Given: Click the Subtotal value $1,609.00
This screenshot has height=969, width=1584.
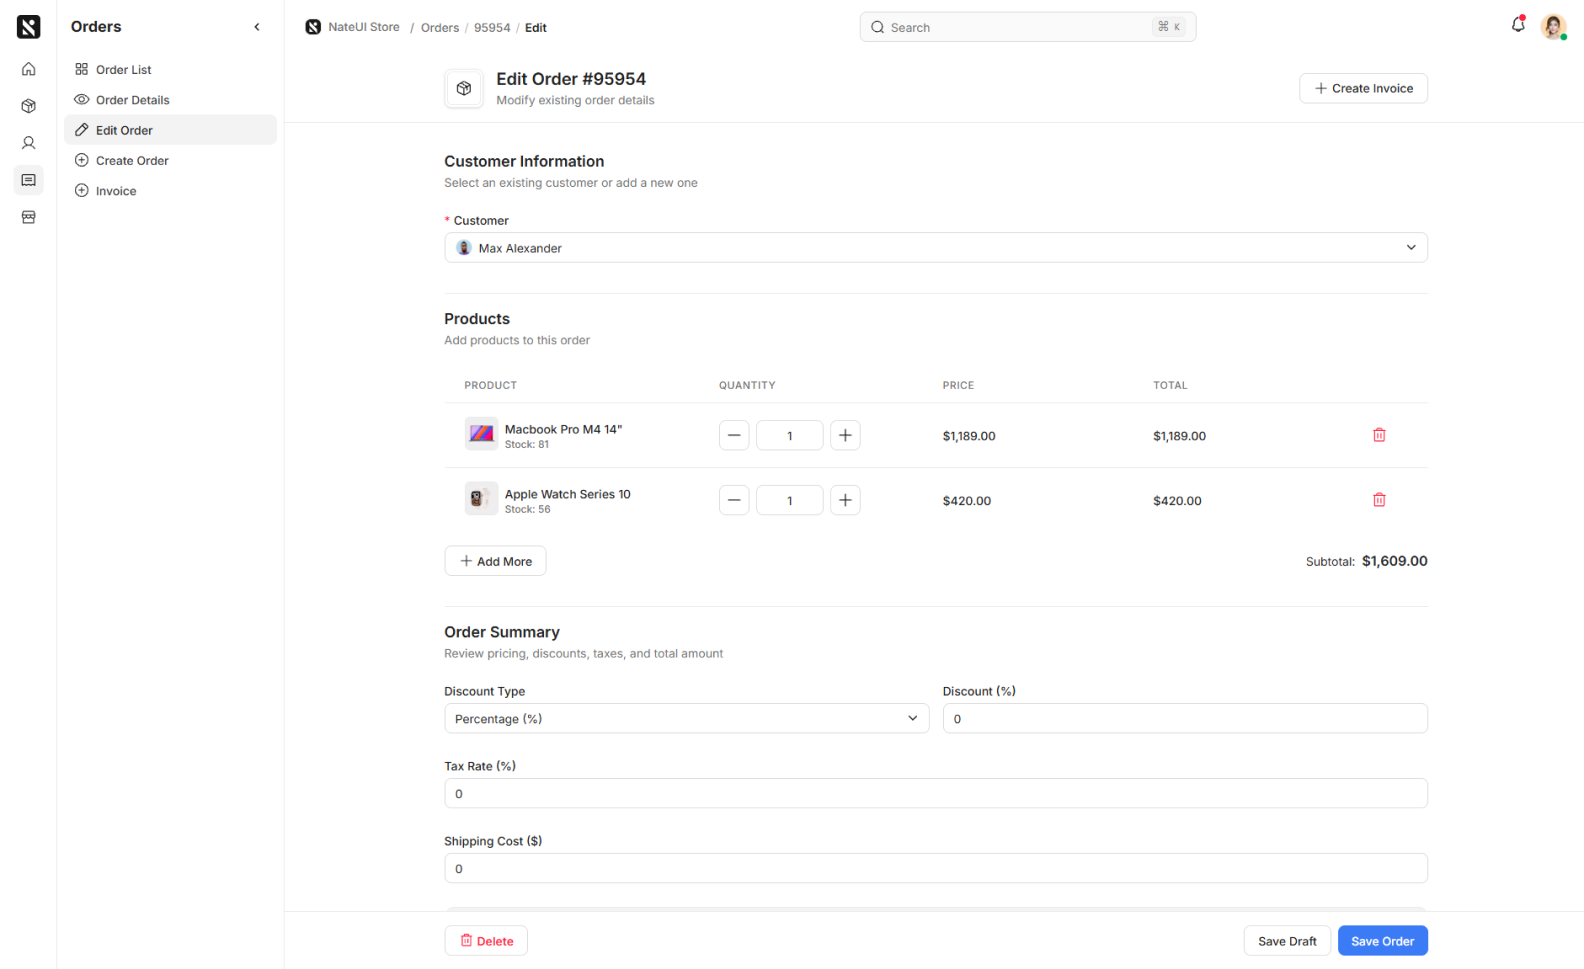Looking at the screenshot, I should tap(1394, 561).
